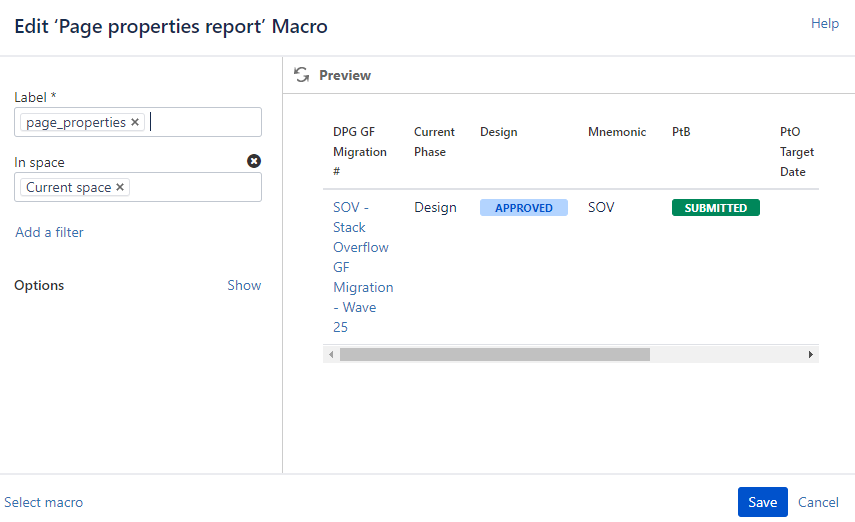Click the 'Design' value in Current Phase cell
855x522 pixels.
pos(435,207)
